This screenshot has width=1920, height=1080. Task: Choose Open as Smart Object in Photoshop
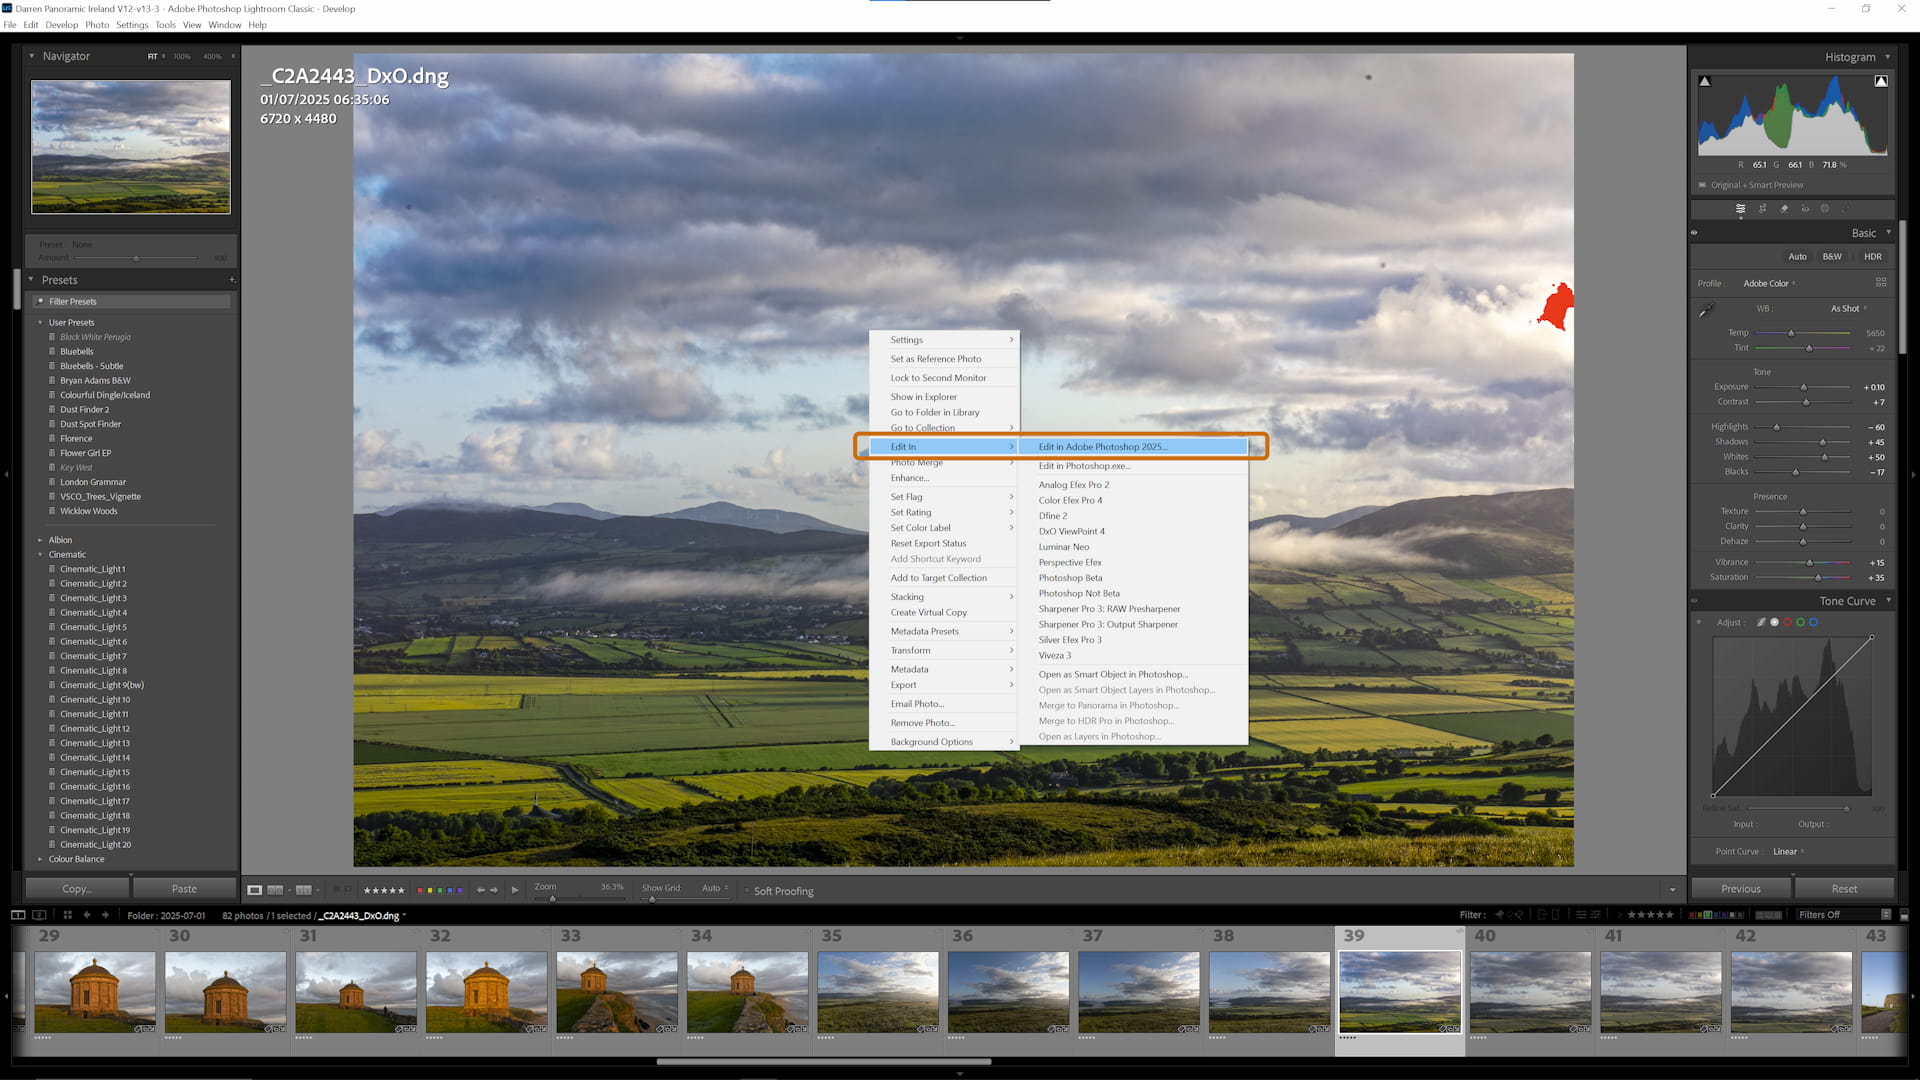click(x=1113, y=675)
